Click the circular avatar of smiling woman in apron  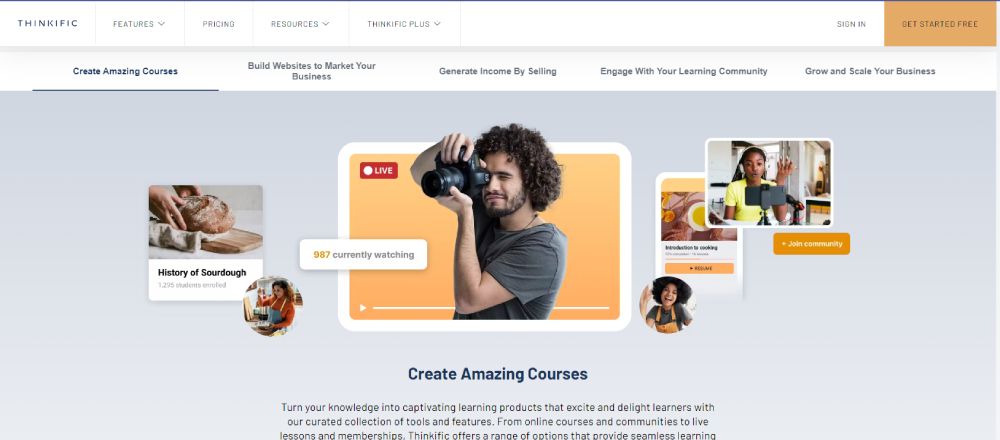tap(668, 305)
